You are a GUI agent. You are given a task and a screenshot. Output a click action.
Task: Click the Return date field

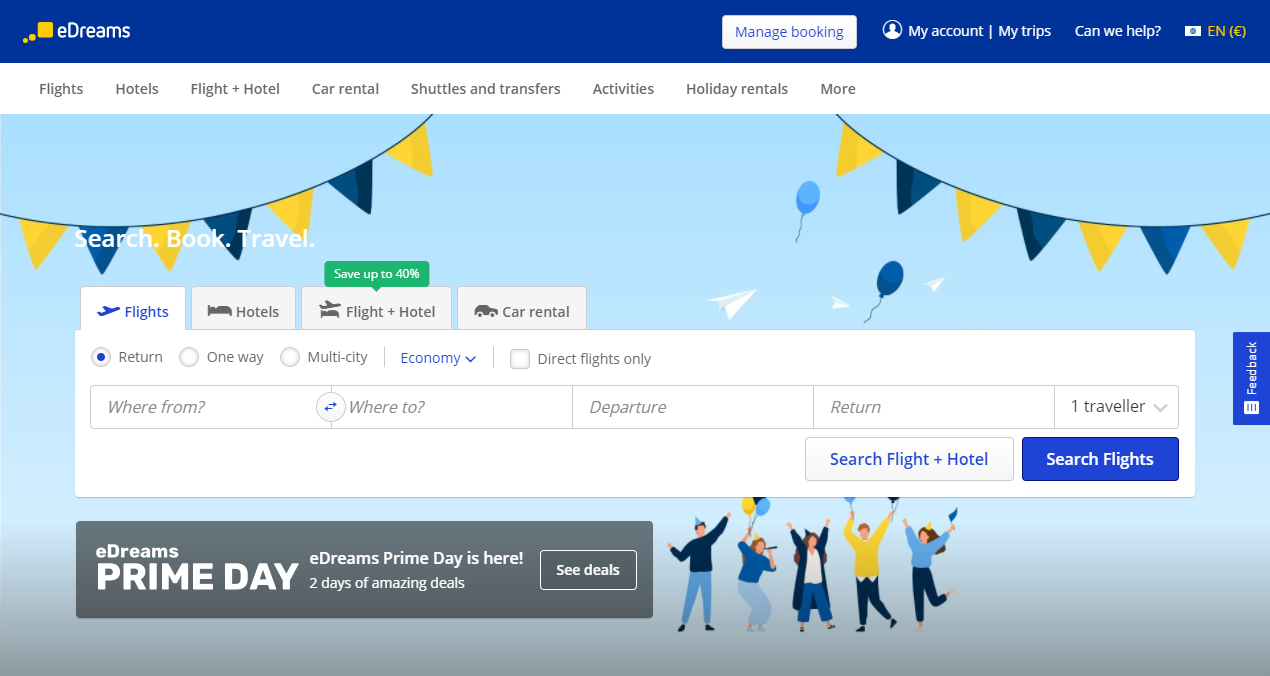(x=934, y=407)
